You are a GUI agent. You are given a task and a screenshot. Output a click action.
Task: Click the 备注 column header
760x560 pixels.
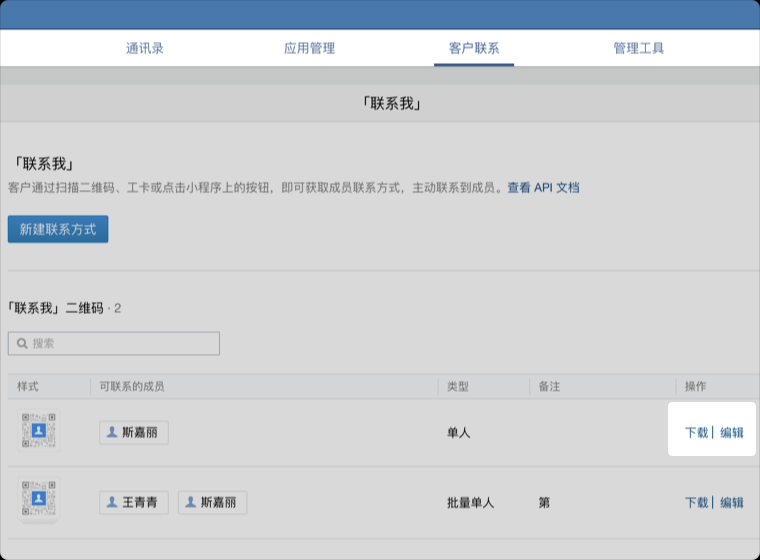[549, 386]
